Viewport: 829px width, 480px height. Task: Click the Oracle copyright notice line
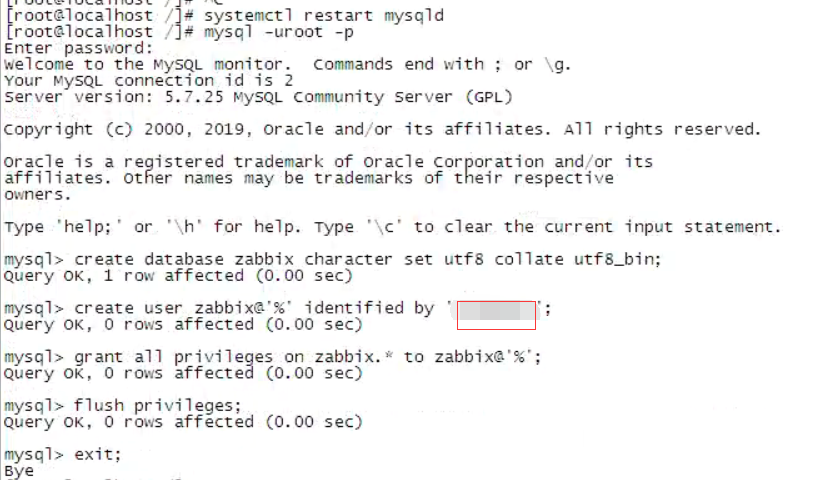[x=382, y=129]
